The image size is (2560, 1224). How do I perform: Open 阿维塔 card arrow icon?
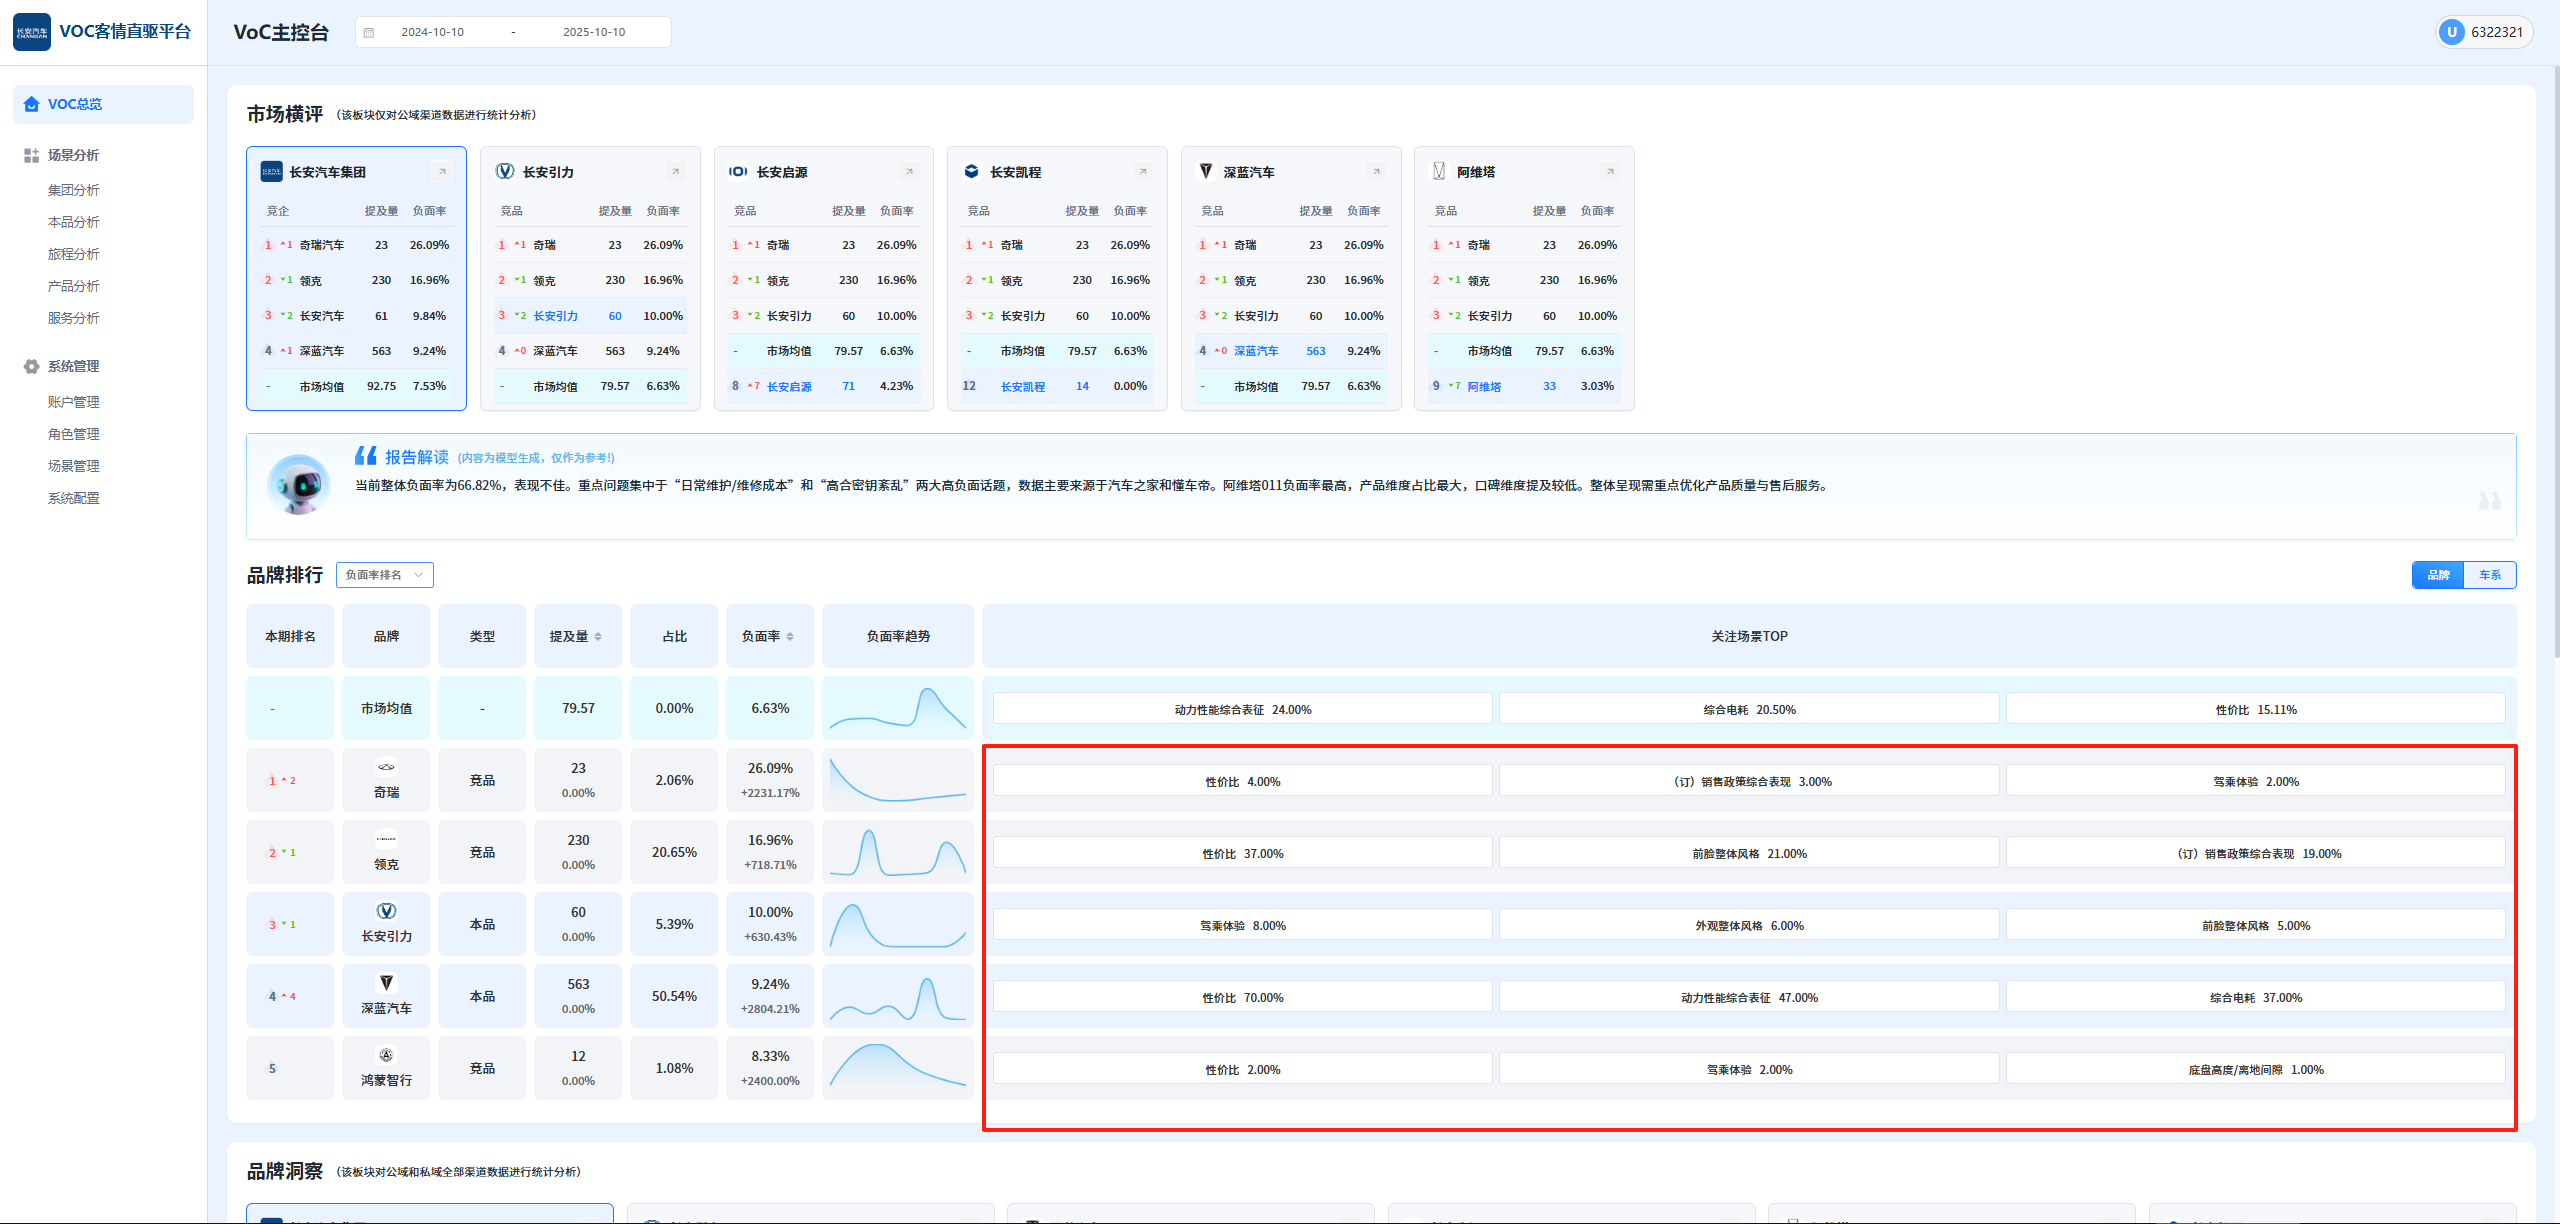[1610, 172]
